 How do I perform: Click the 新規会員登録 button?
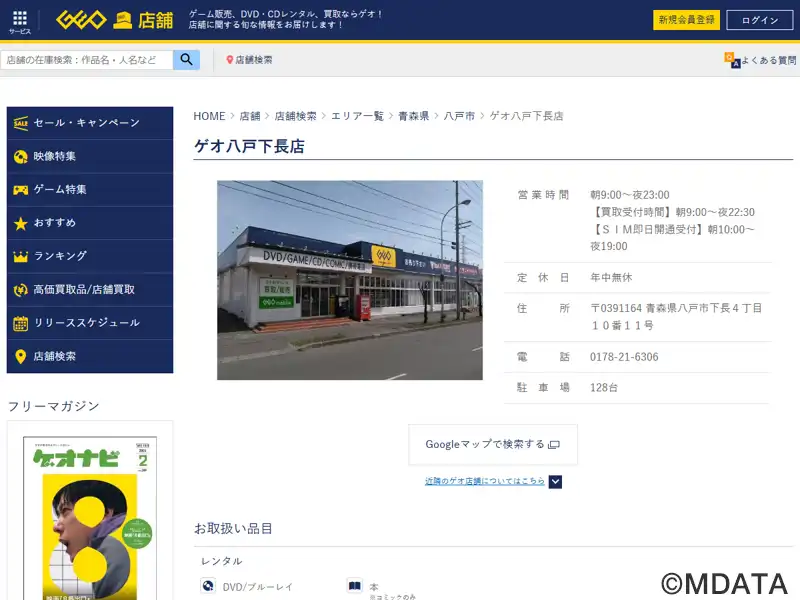pos(686,20)
